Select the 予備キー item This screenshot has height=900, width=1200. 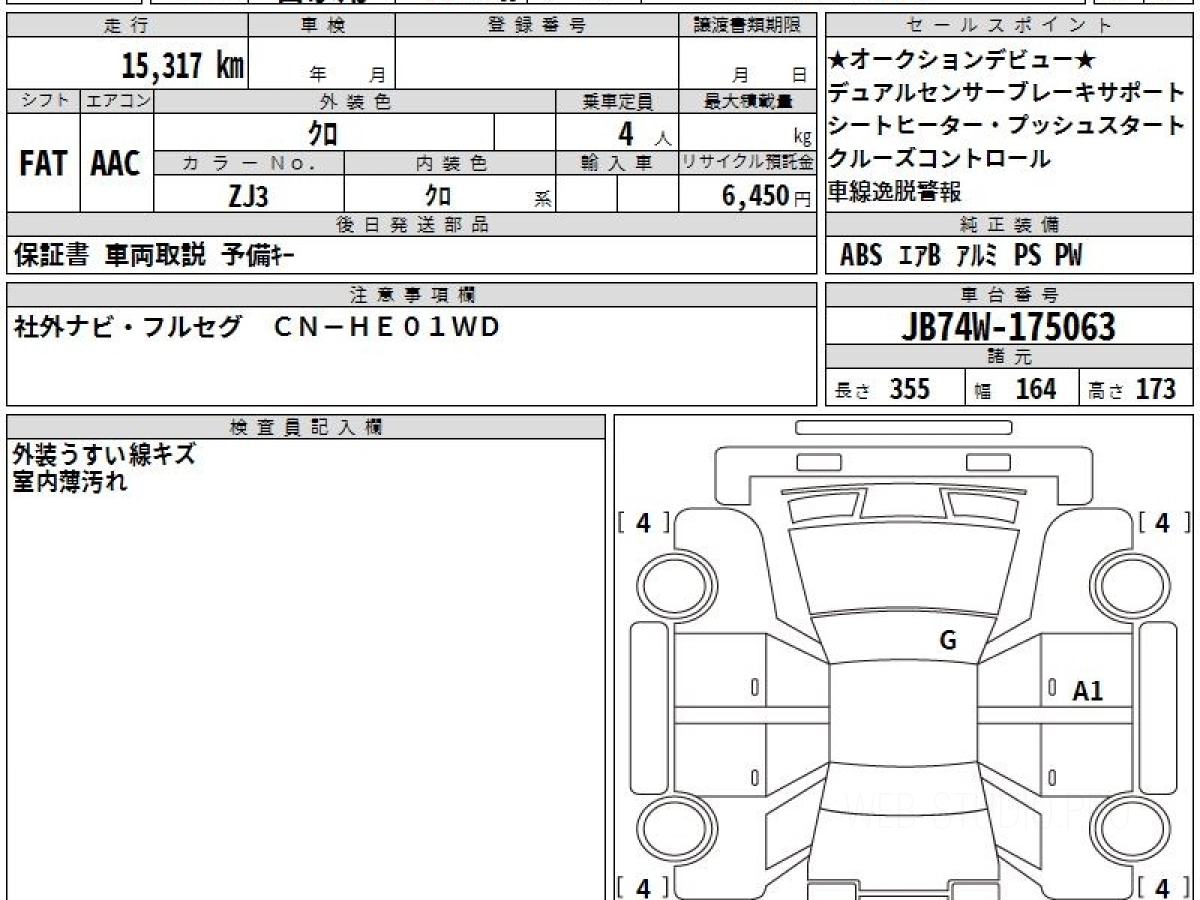click(258, 256)
